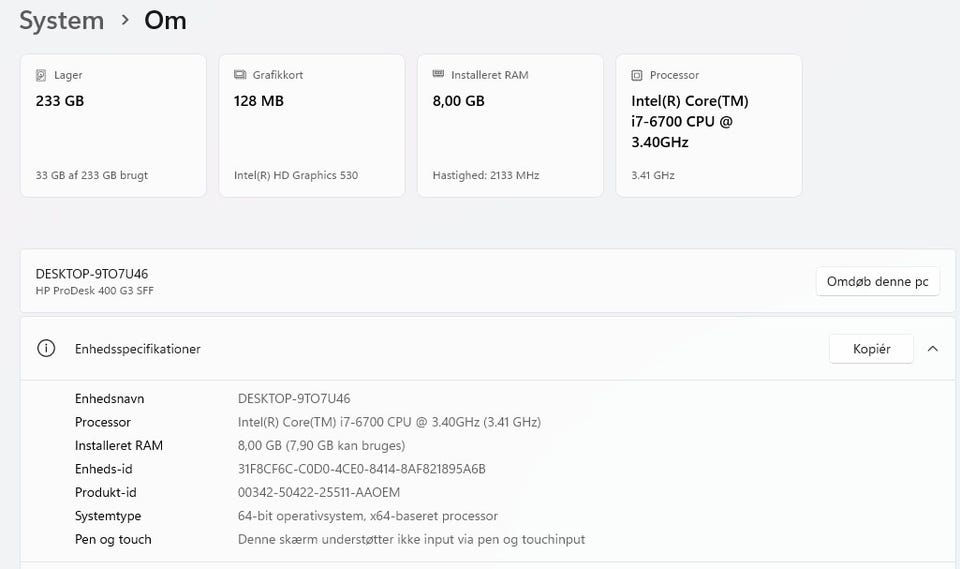Click the DESKTOP-9TO7U46 pc name heading
Image resolution: width=960 pixels, height=569 pixels.
point(92,273)
